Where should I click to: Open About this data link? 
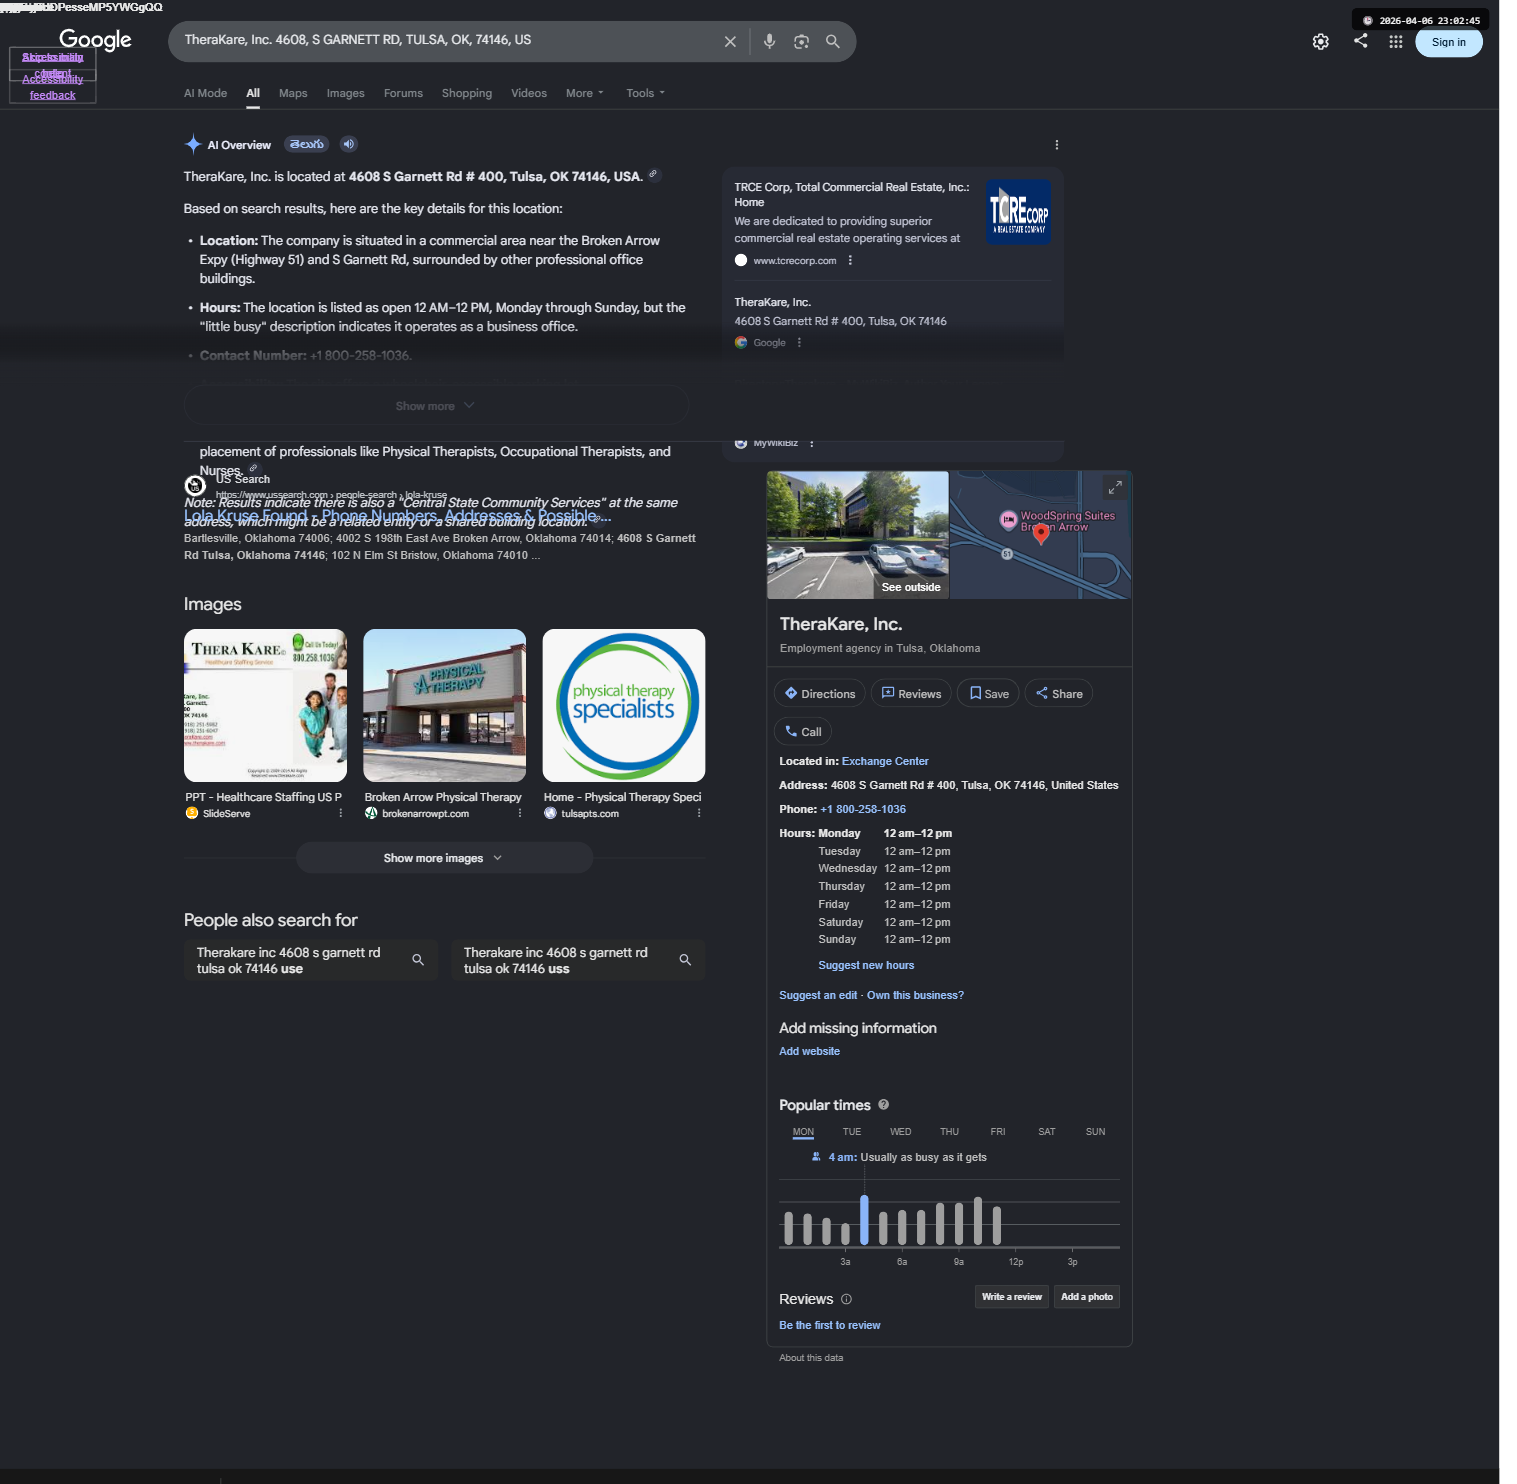coord(811,1358)
